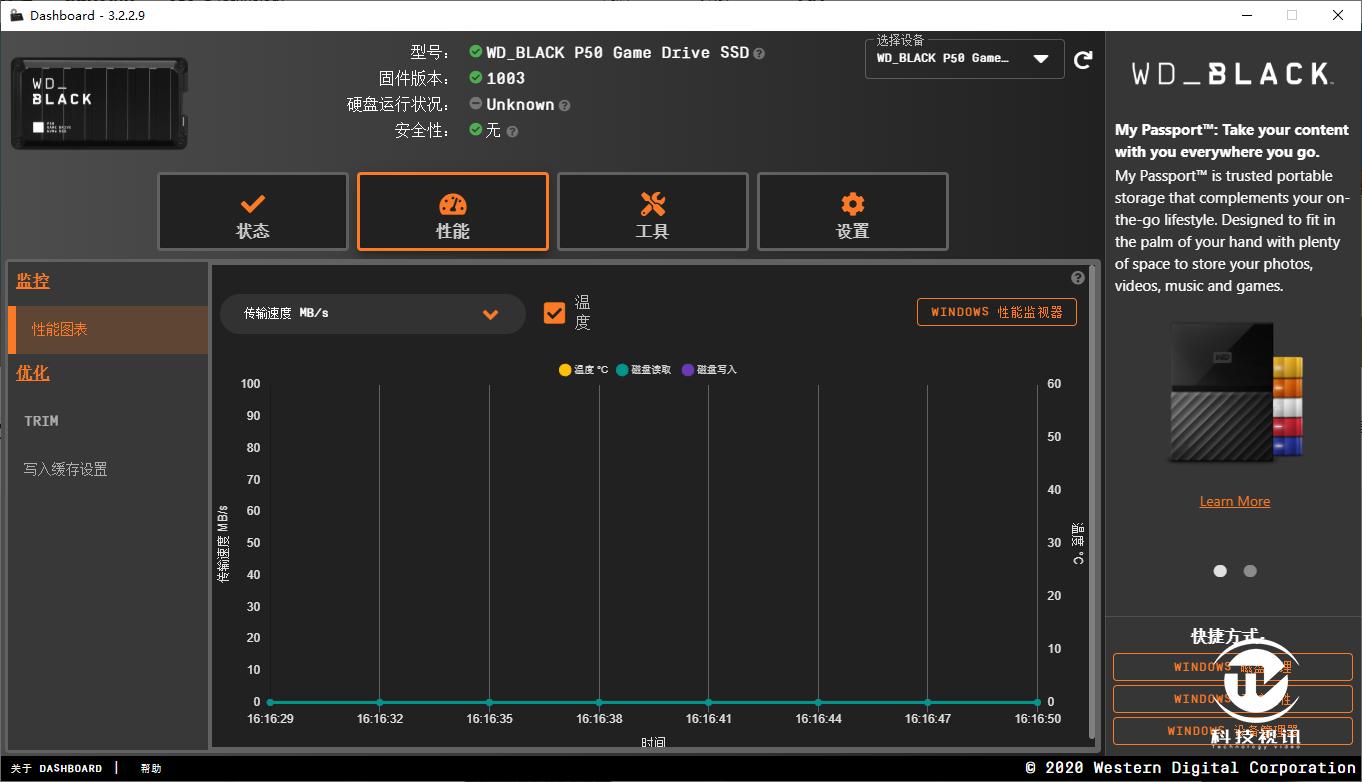Viewport: 1362px width, 782px height.
Task: Click help icon beside security status
Action: pos(513,131)
